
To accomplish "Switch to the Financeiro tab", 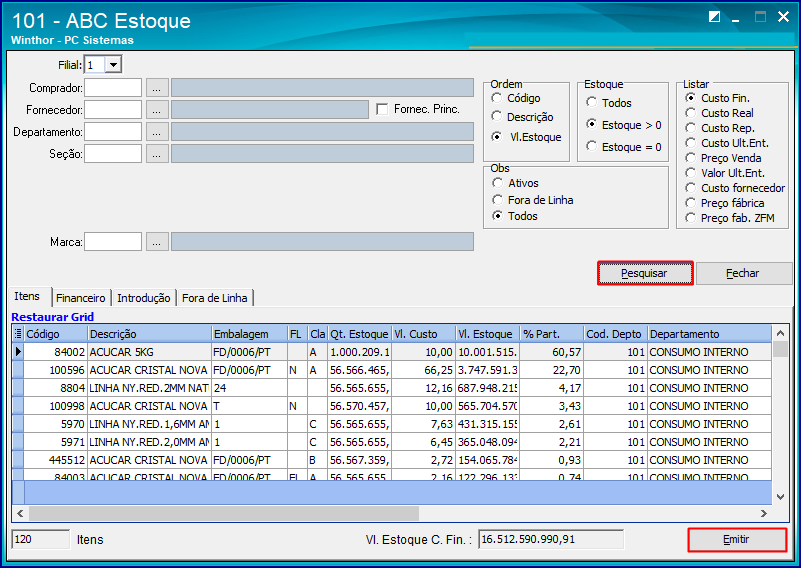I will [x=81, y=298].
